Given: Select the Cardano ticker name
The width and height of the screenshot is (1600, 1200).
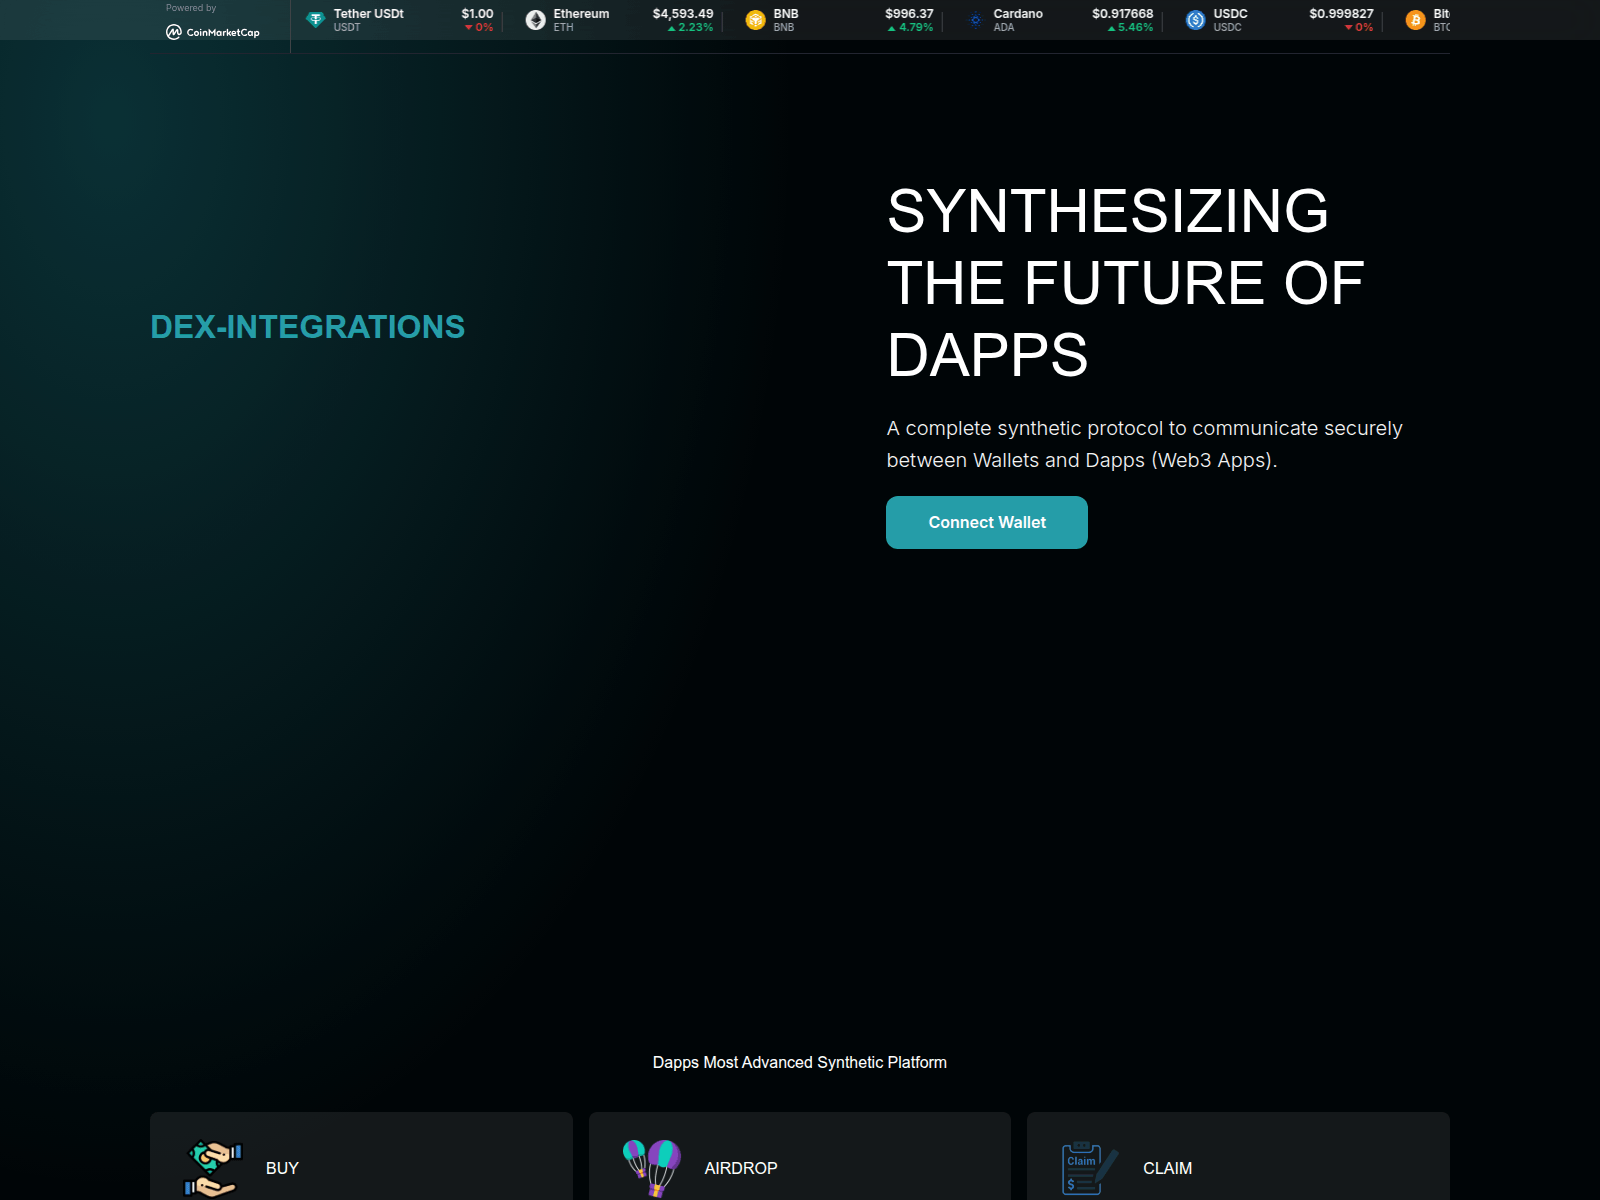Looking at the screenshot, I should 1018,14.
